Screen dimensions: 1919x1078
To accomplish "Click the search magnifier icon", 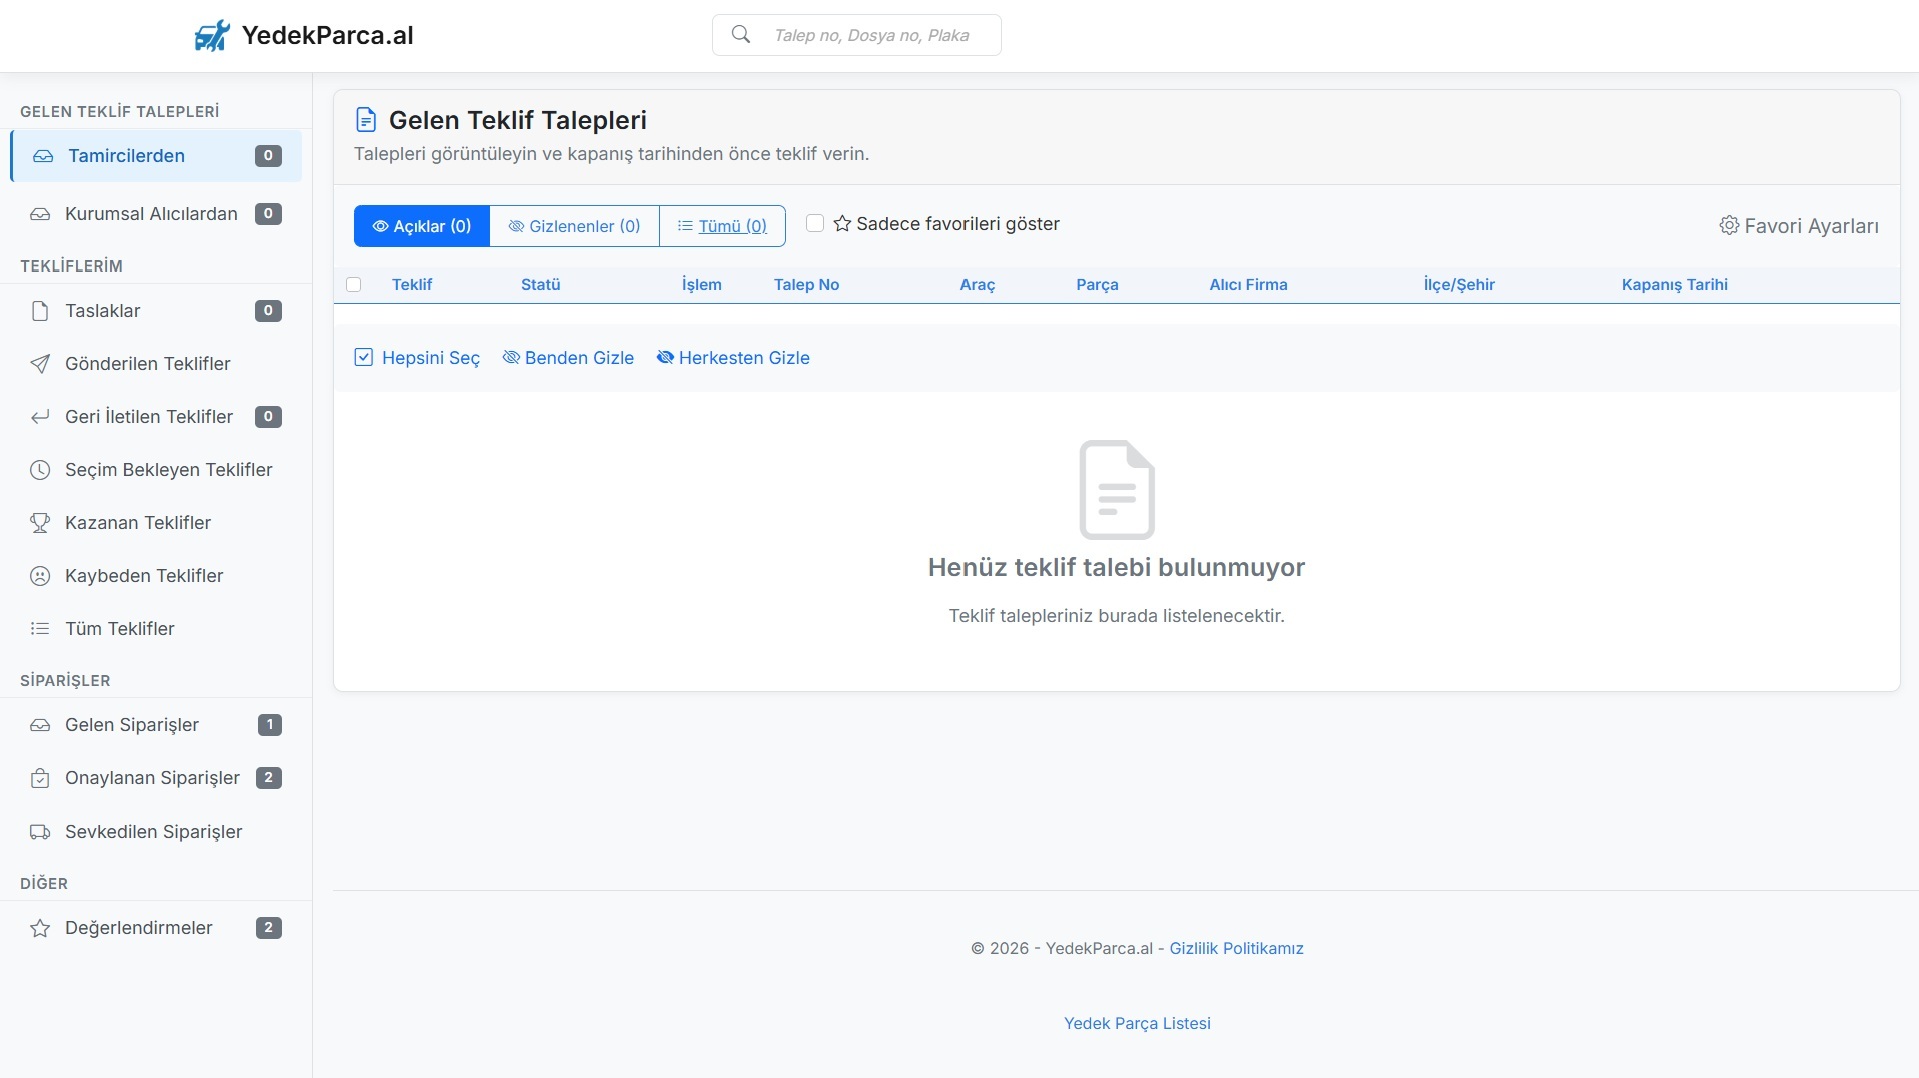I will pyautogui.click(x=741, y=35).
